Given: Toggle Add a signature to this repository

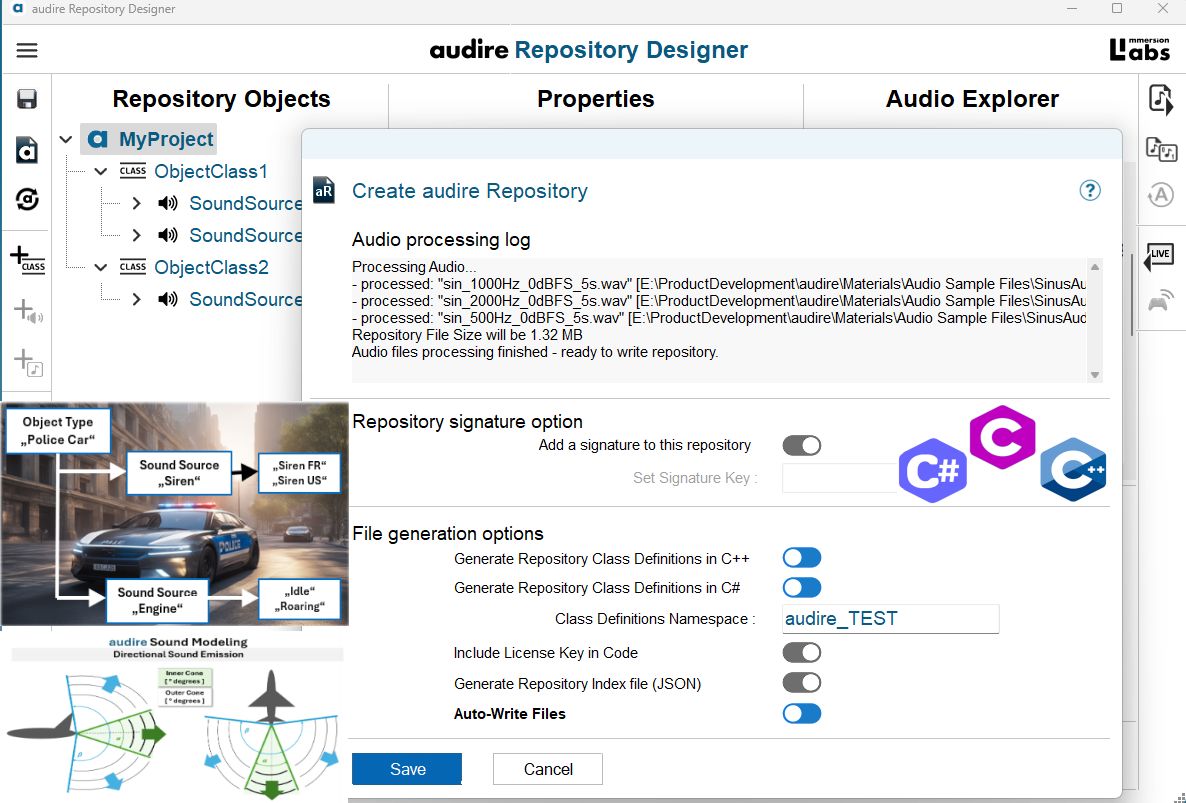Looking at the screenshot, I should 802,445.
